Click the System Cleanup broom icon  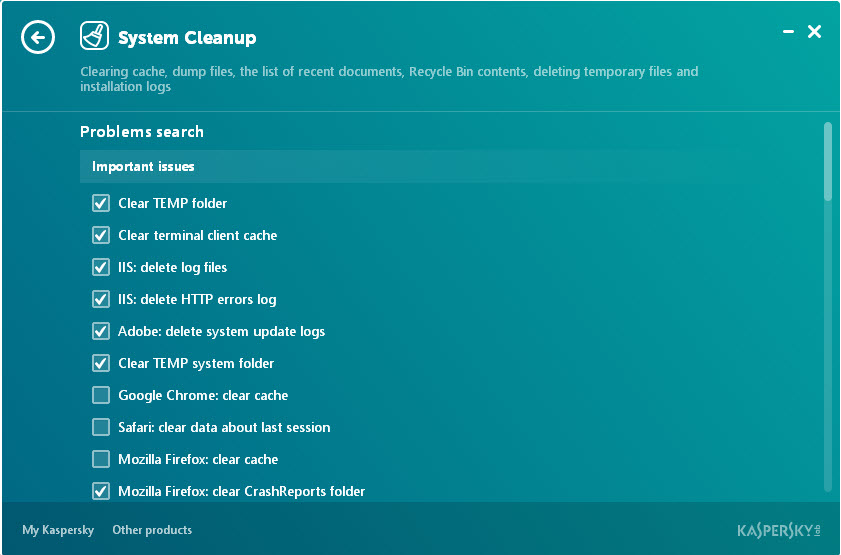[x=94, y=36]
